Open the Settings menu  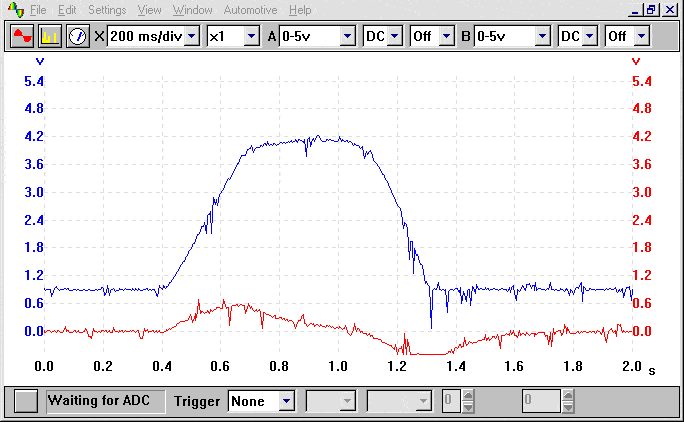pos(107,10)
